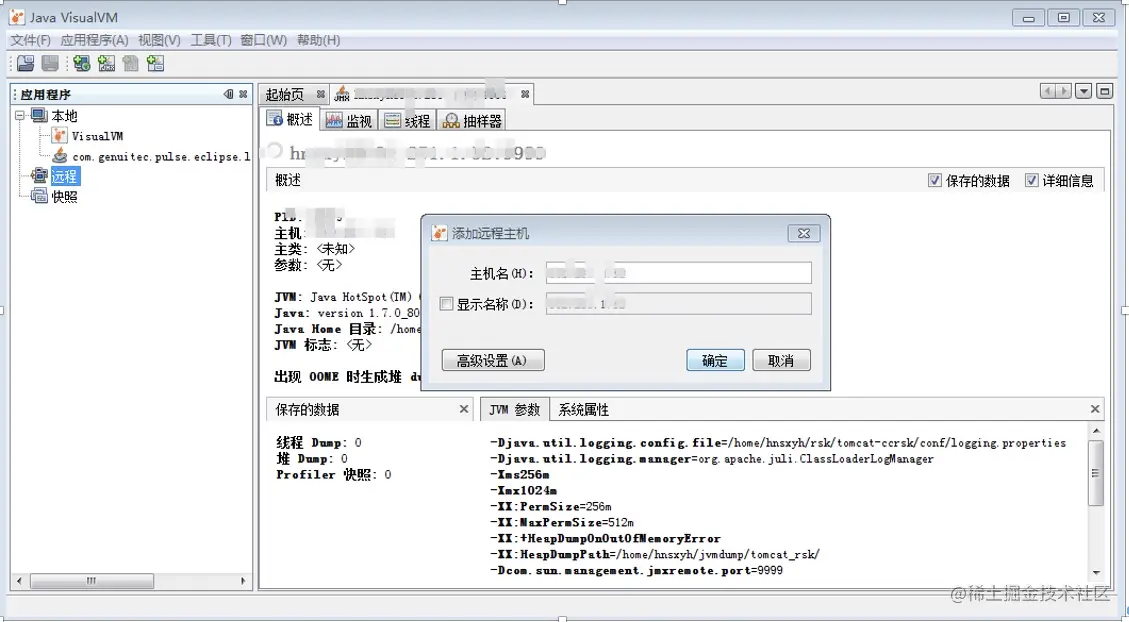
Task: Minimize the 应用程序 side panel
Action: pyautogui.click(x=229, y=94)
